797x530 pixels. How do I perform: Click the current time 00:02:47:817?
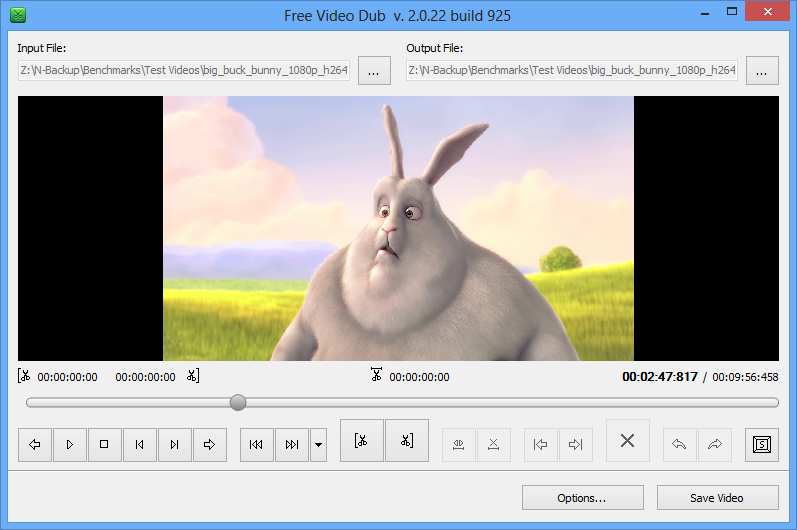pos(660,377)
